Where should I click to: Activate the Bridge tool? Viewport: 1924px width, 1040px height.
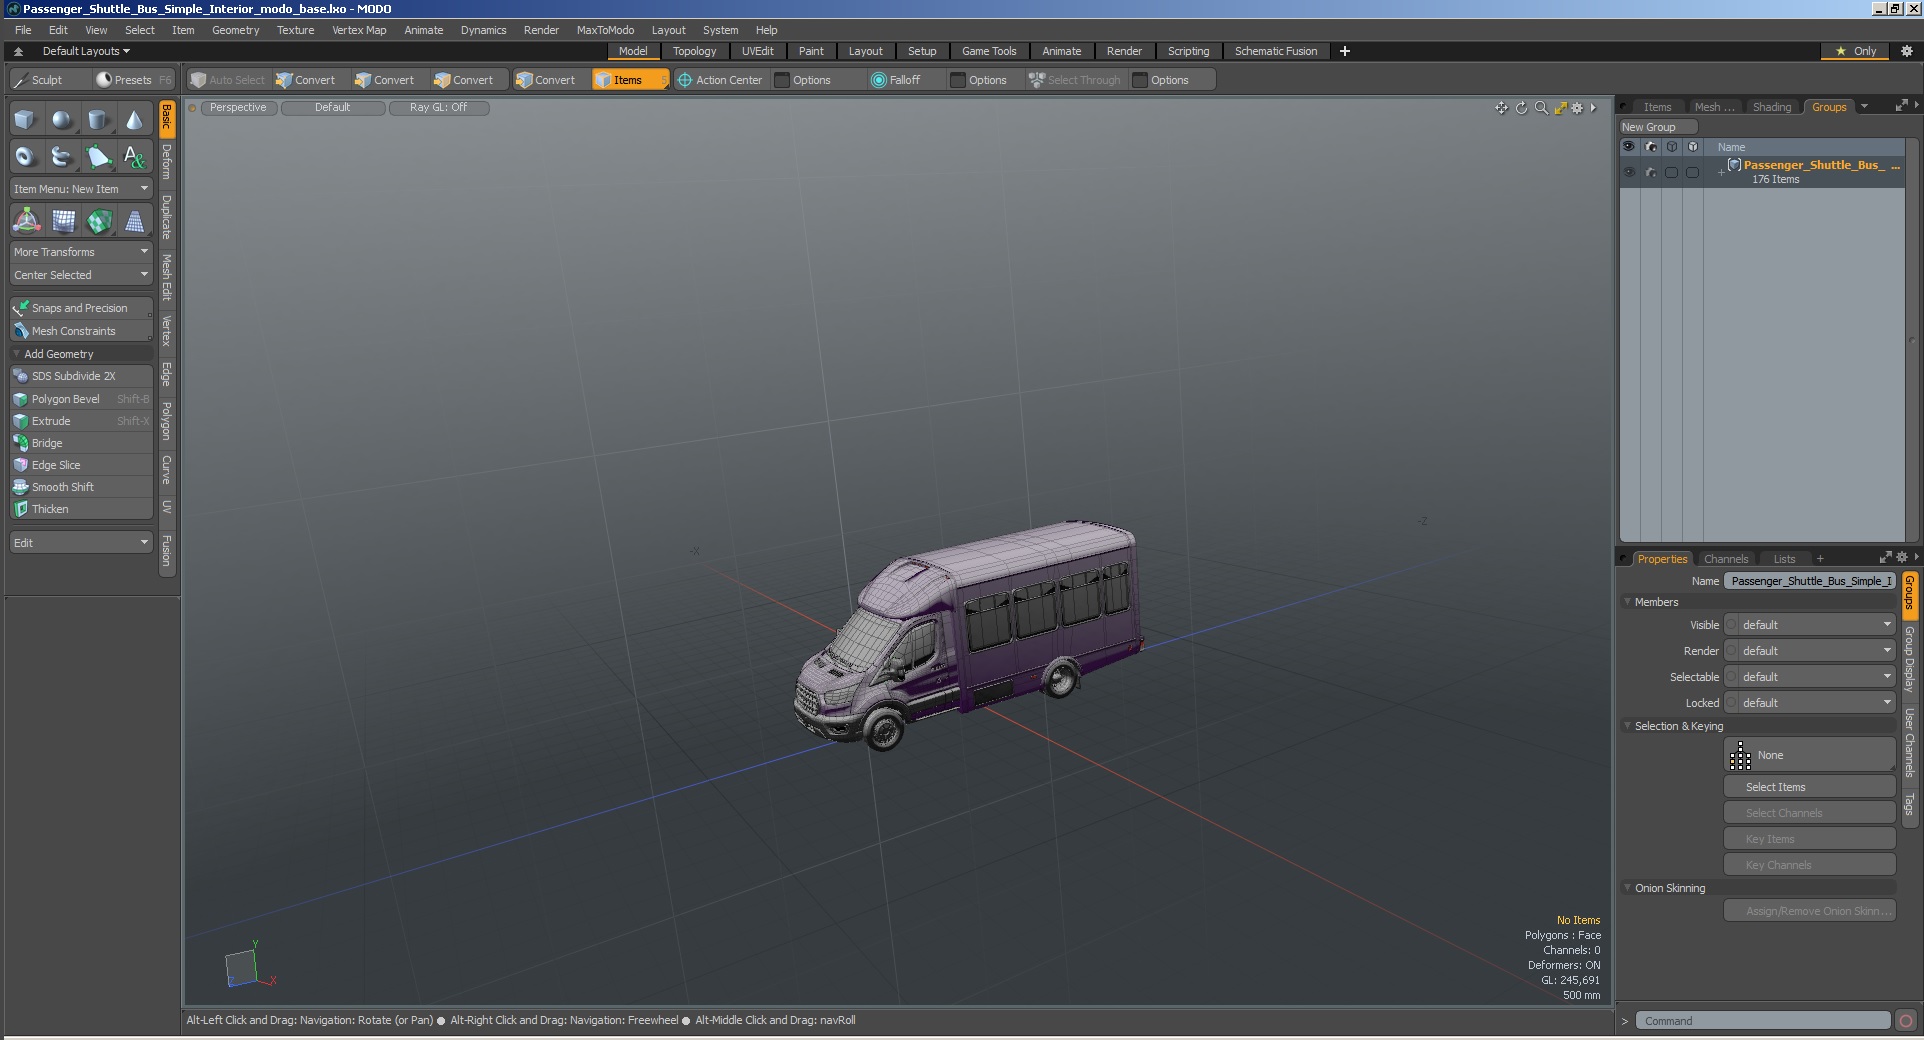coord(81,443)
